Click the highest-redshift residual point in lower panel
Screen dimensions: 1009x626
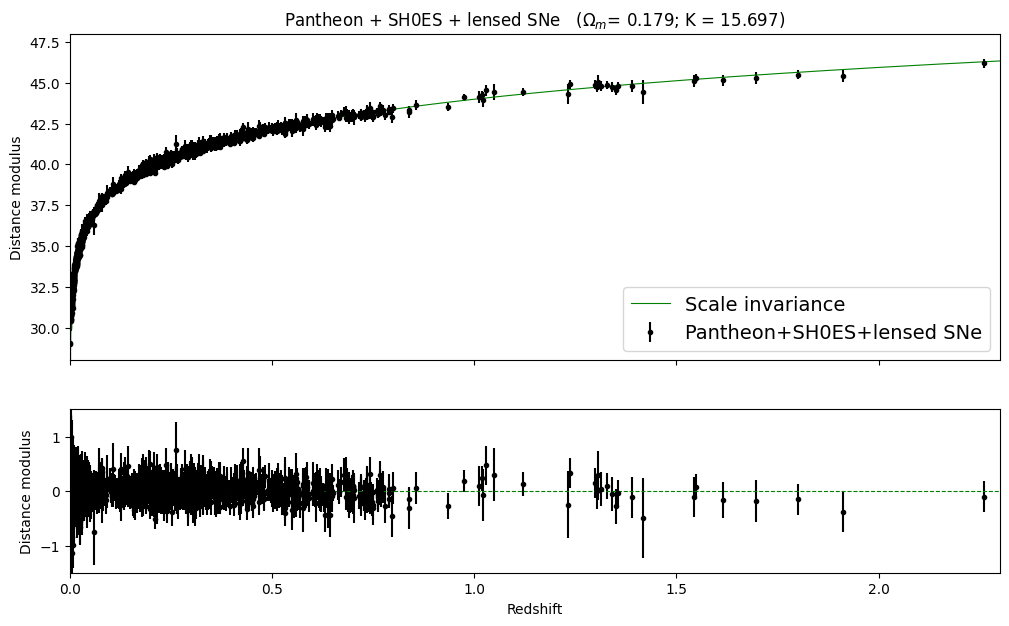pyautogui.click(x=984, y=497)
